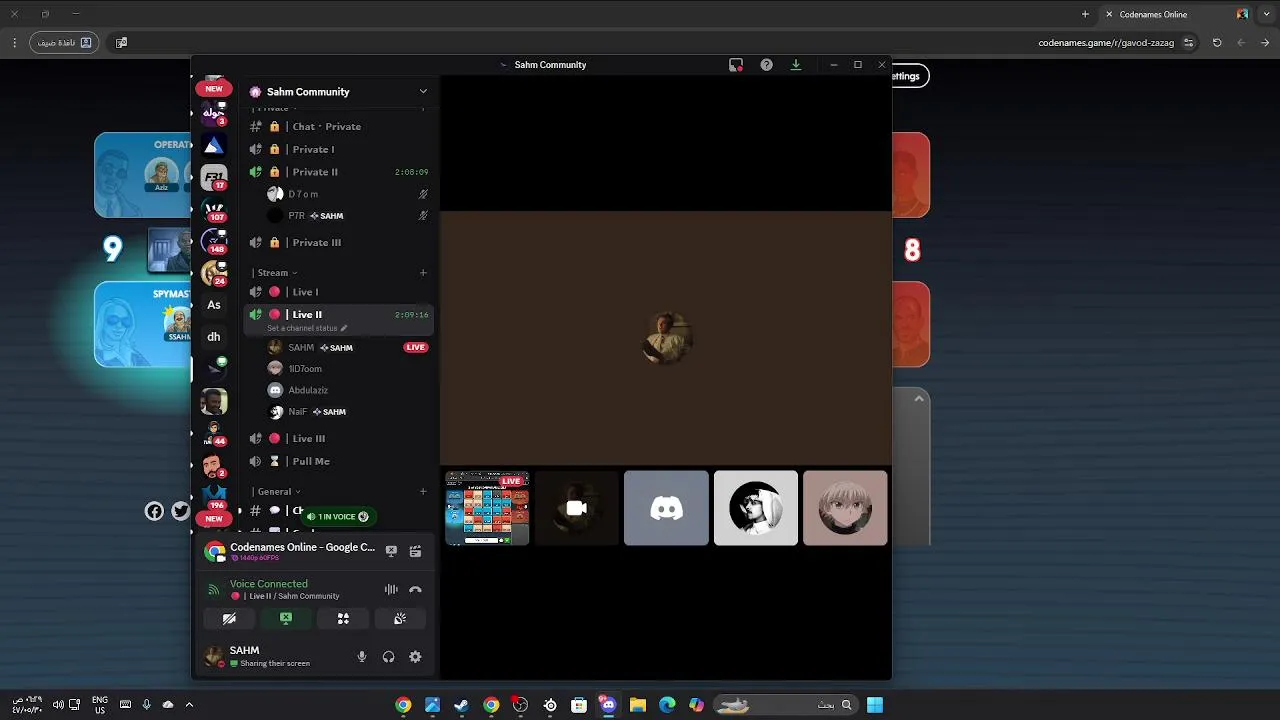Collapse the General category

point(277,492)
